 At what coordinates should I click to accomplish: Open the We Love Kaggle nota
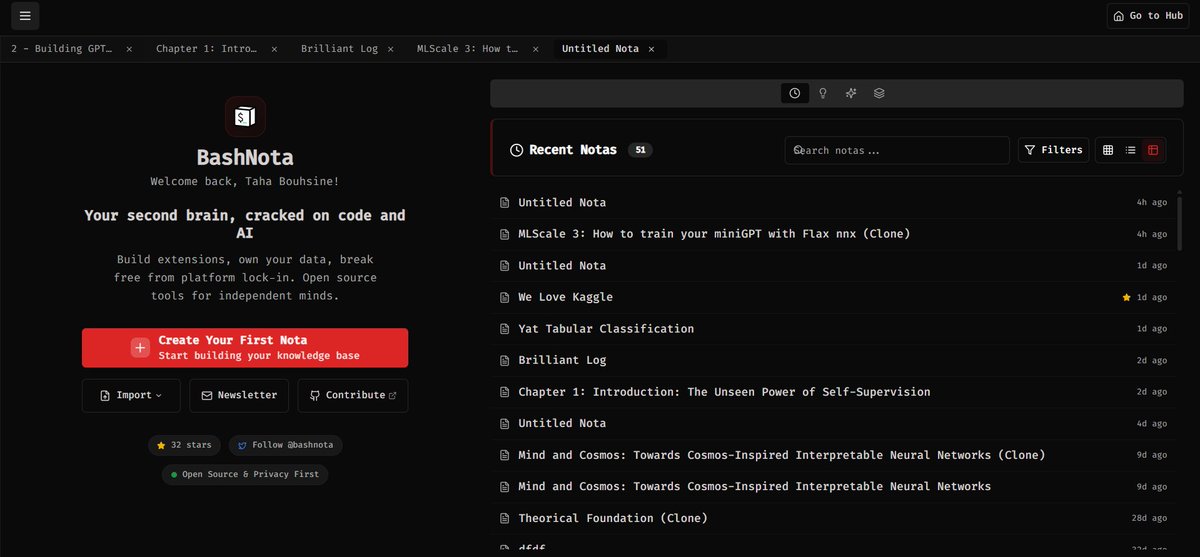pyautogui.click(x=833, y=297)
